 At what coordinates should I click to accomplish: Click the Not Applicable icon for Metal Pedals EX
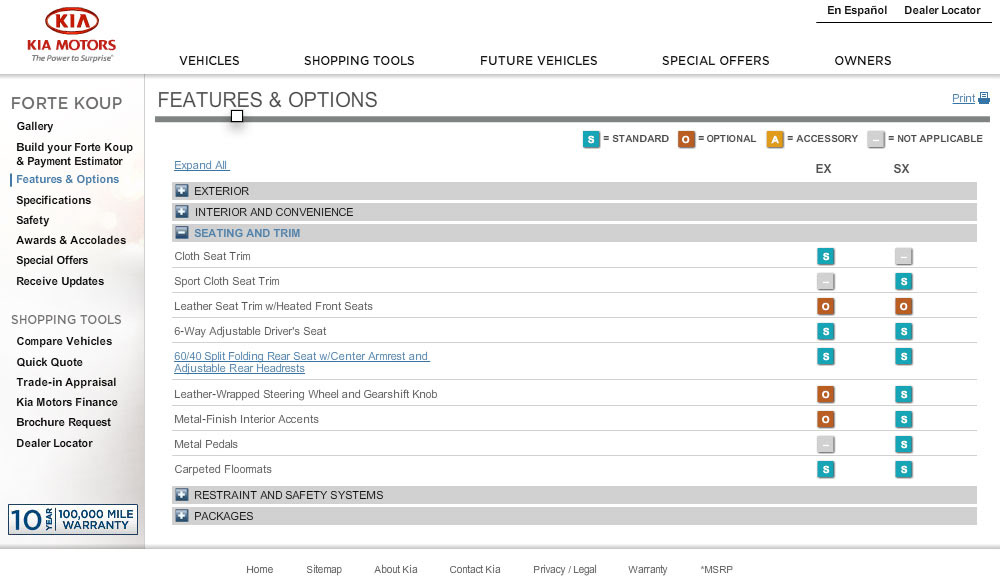click(x=825, y=444)
